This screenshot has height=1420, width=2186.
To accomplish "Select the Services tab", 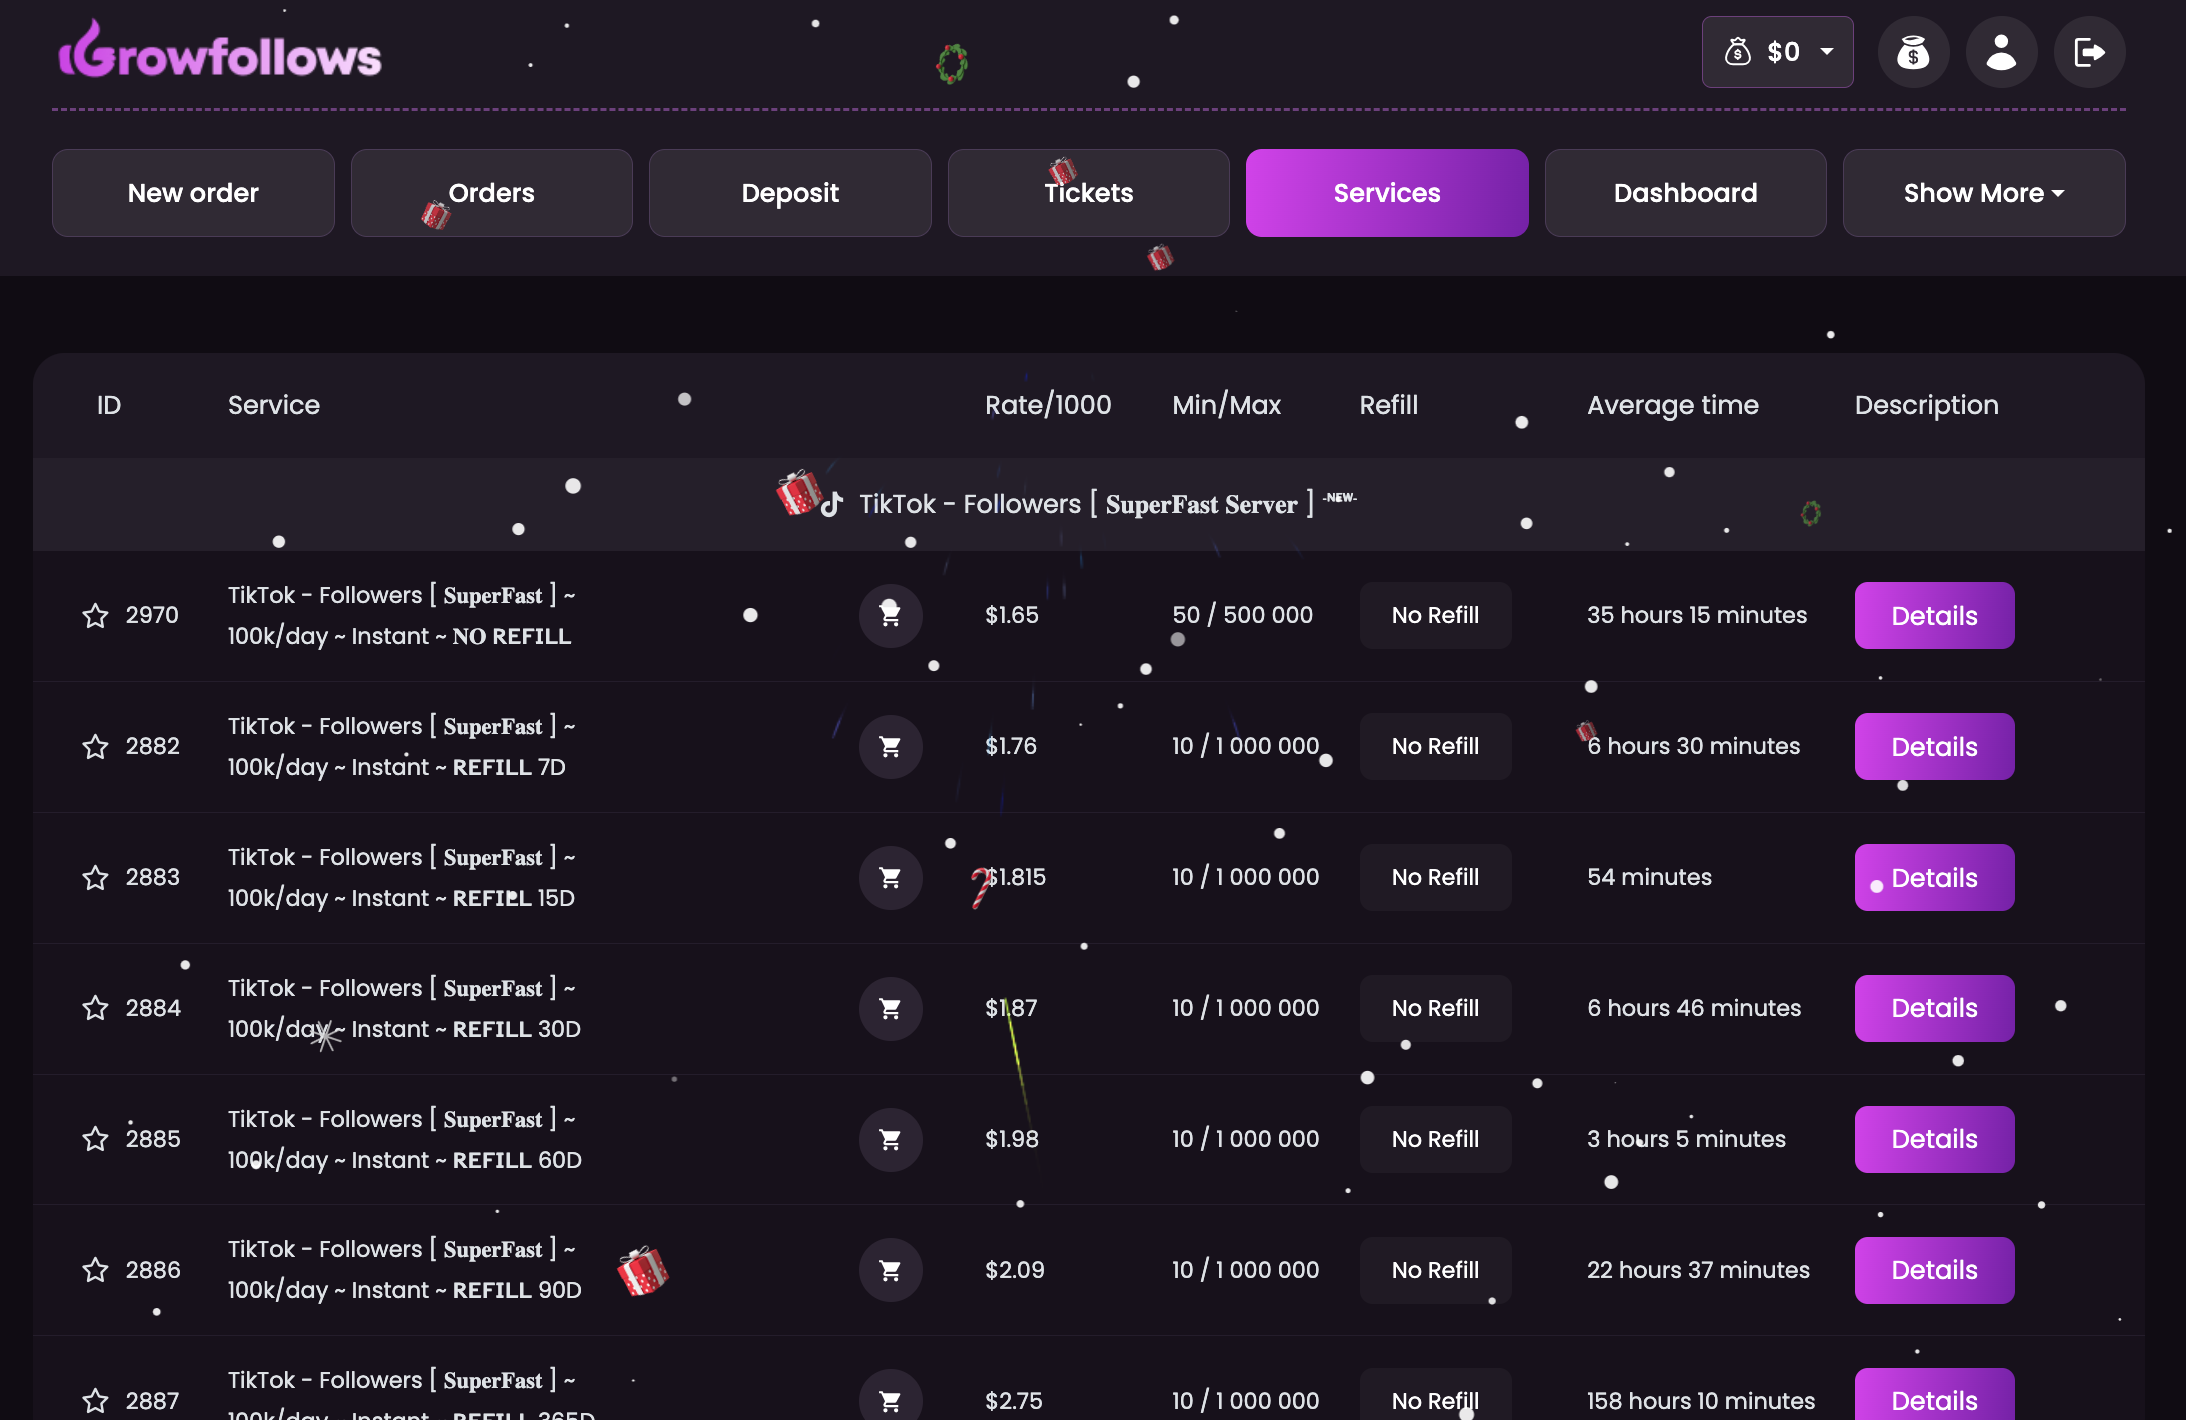I will pyautogui.click(x=1387, y=193).
